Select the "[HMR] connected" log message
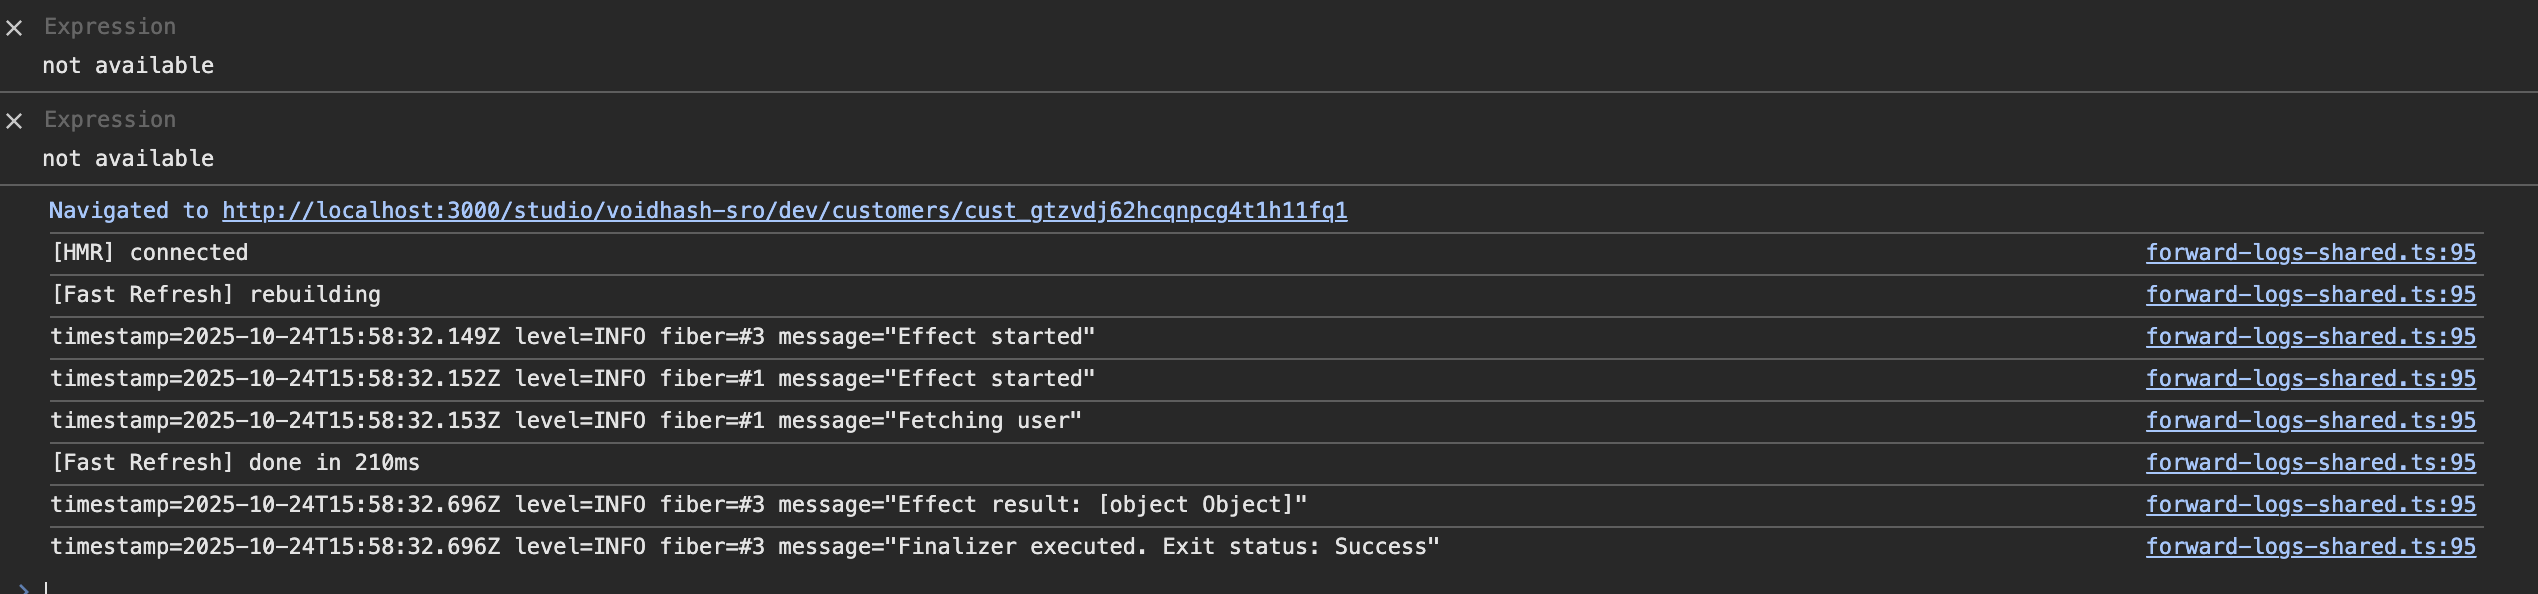2538x594 pixels. [x=150, y=253]
